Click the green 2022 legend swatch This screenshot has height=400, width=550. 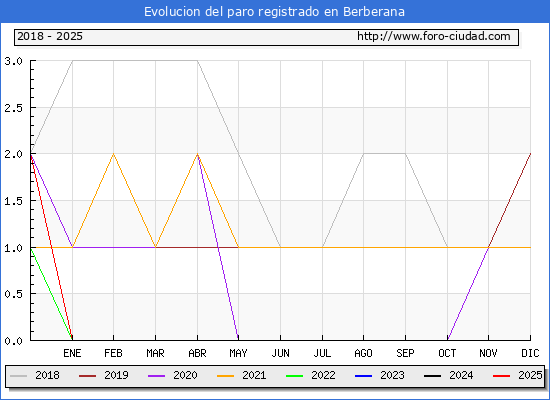pyautogui.click(x=295, y=376)
